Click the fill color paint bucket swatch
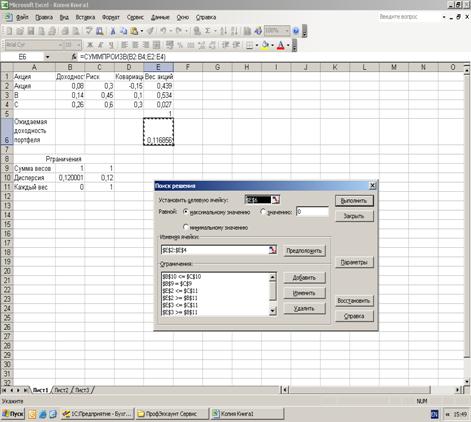Viewport: 471px width, 422px height. (x=265, y=45)
